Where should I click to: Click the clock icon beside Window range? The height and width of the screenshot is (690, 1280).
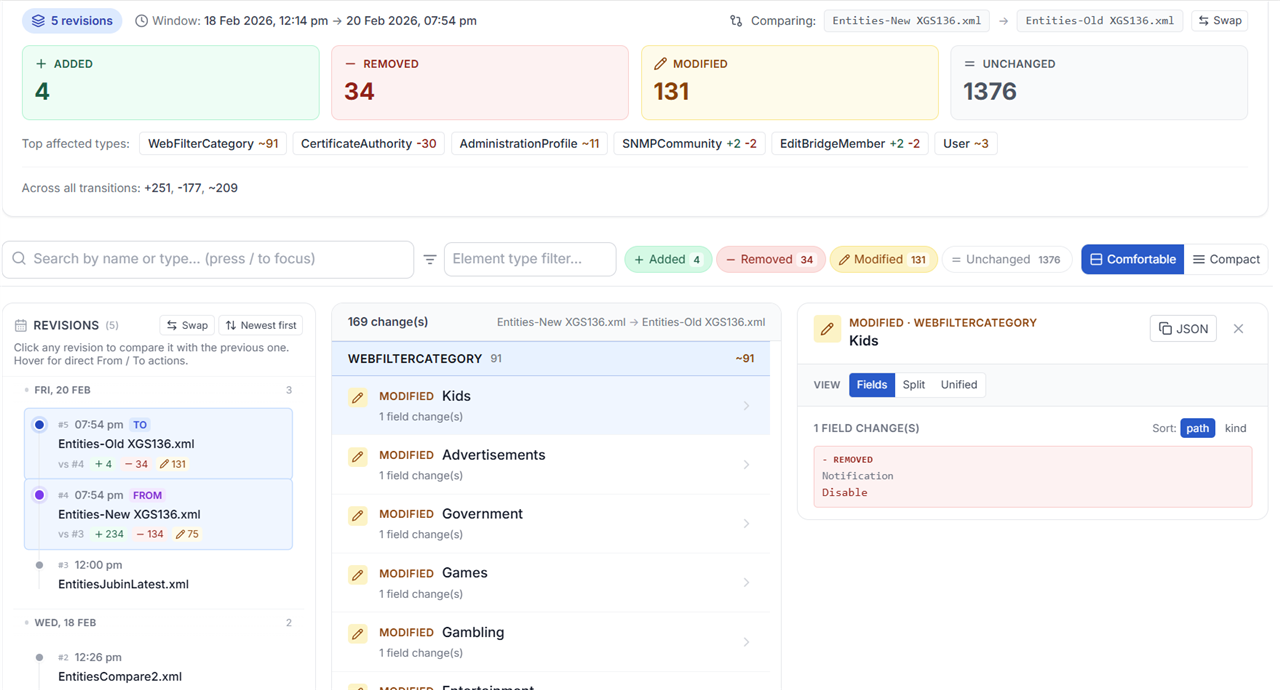coord(142,21)
